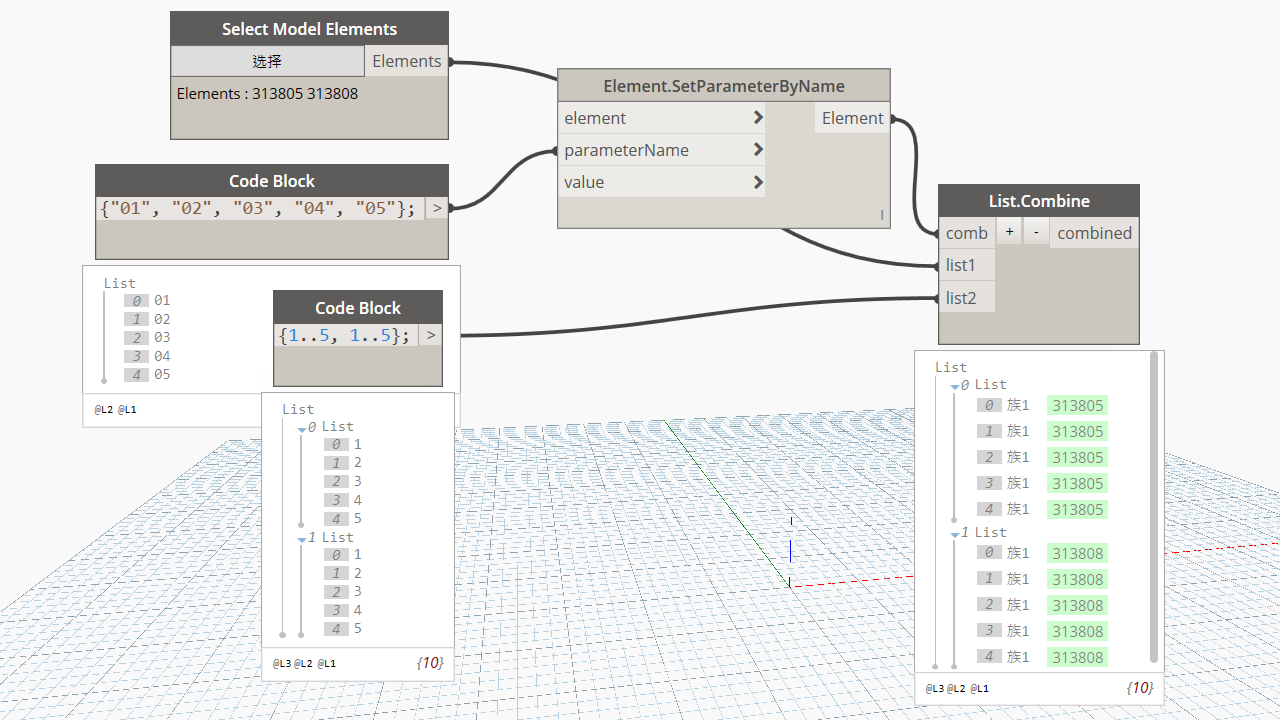The width and height of the screenshot is (1280, 720).
Task: Click the "Elements : 313805 313808" text
Action: tap(267, 94)
